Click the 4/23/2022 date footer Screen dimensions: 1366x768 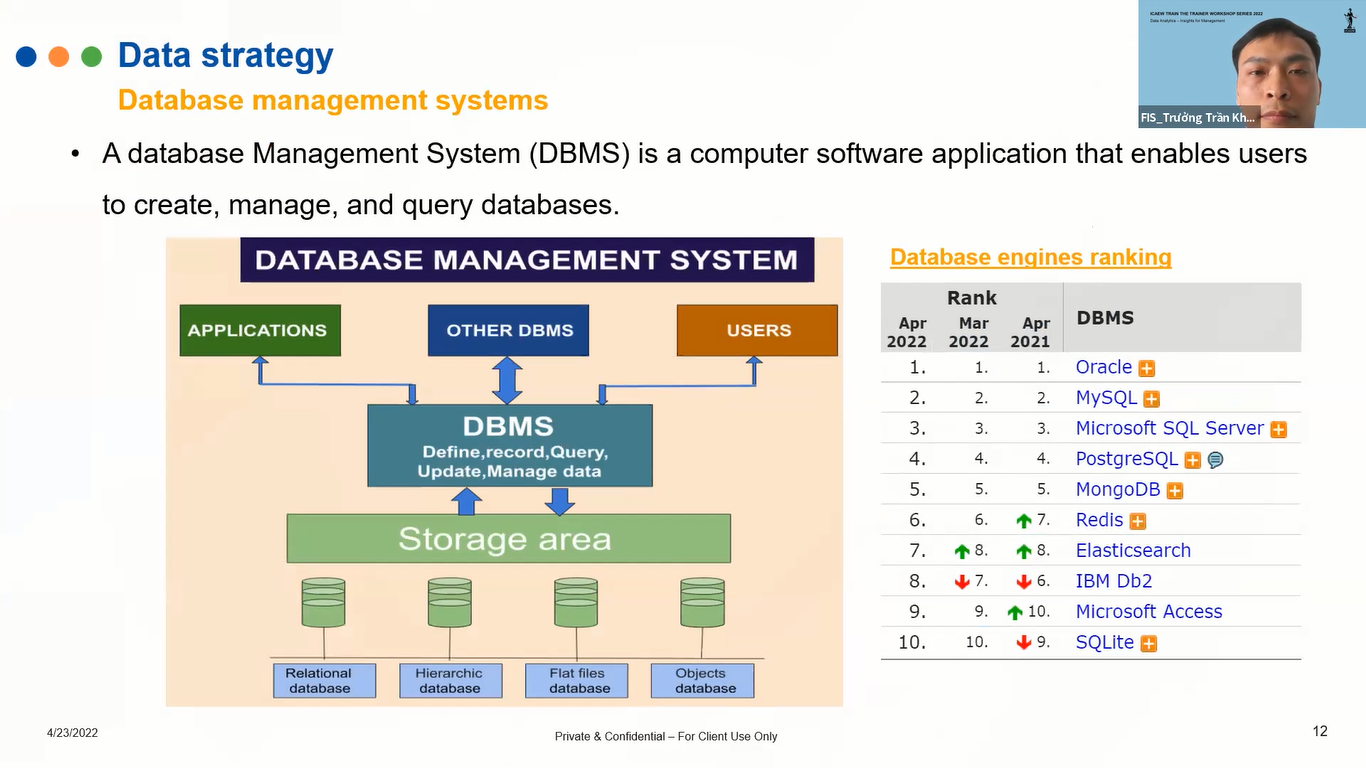point(72,733)
